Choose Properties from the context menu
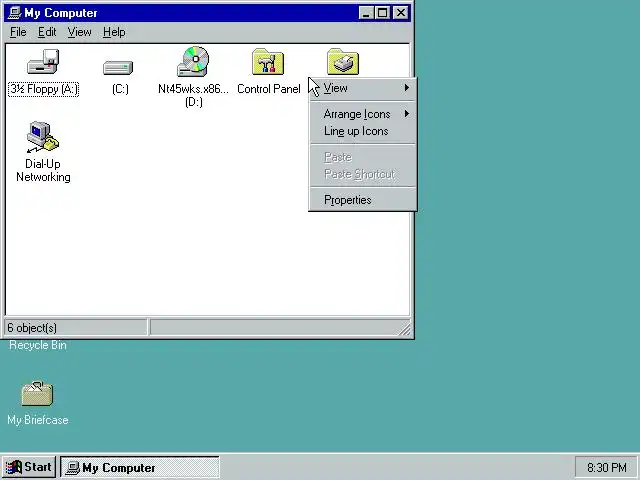The image size is (640, 480). click(362, 200)
